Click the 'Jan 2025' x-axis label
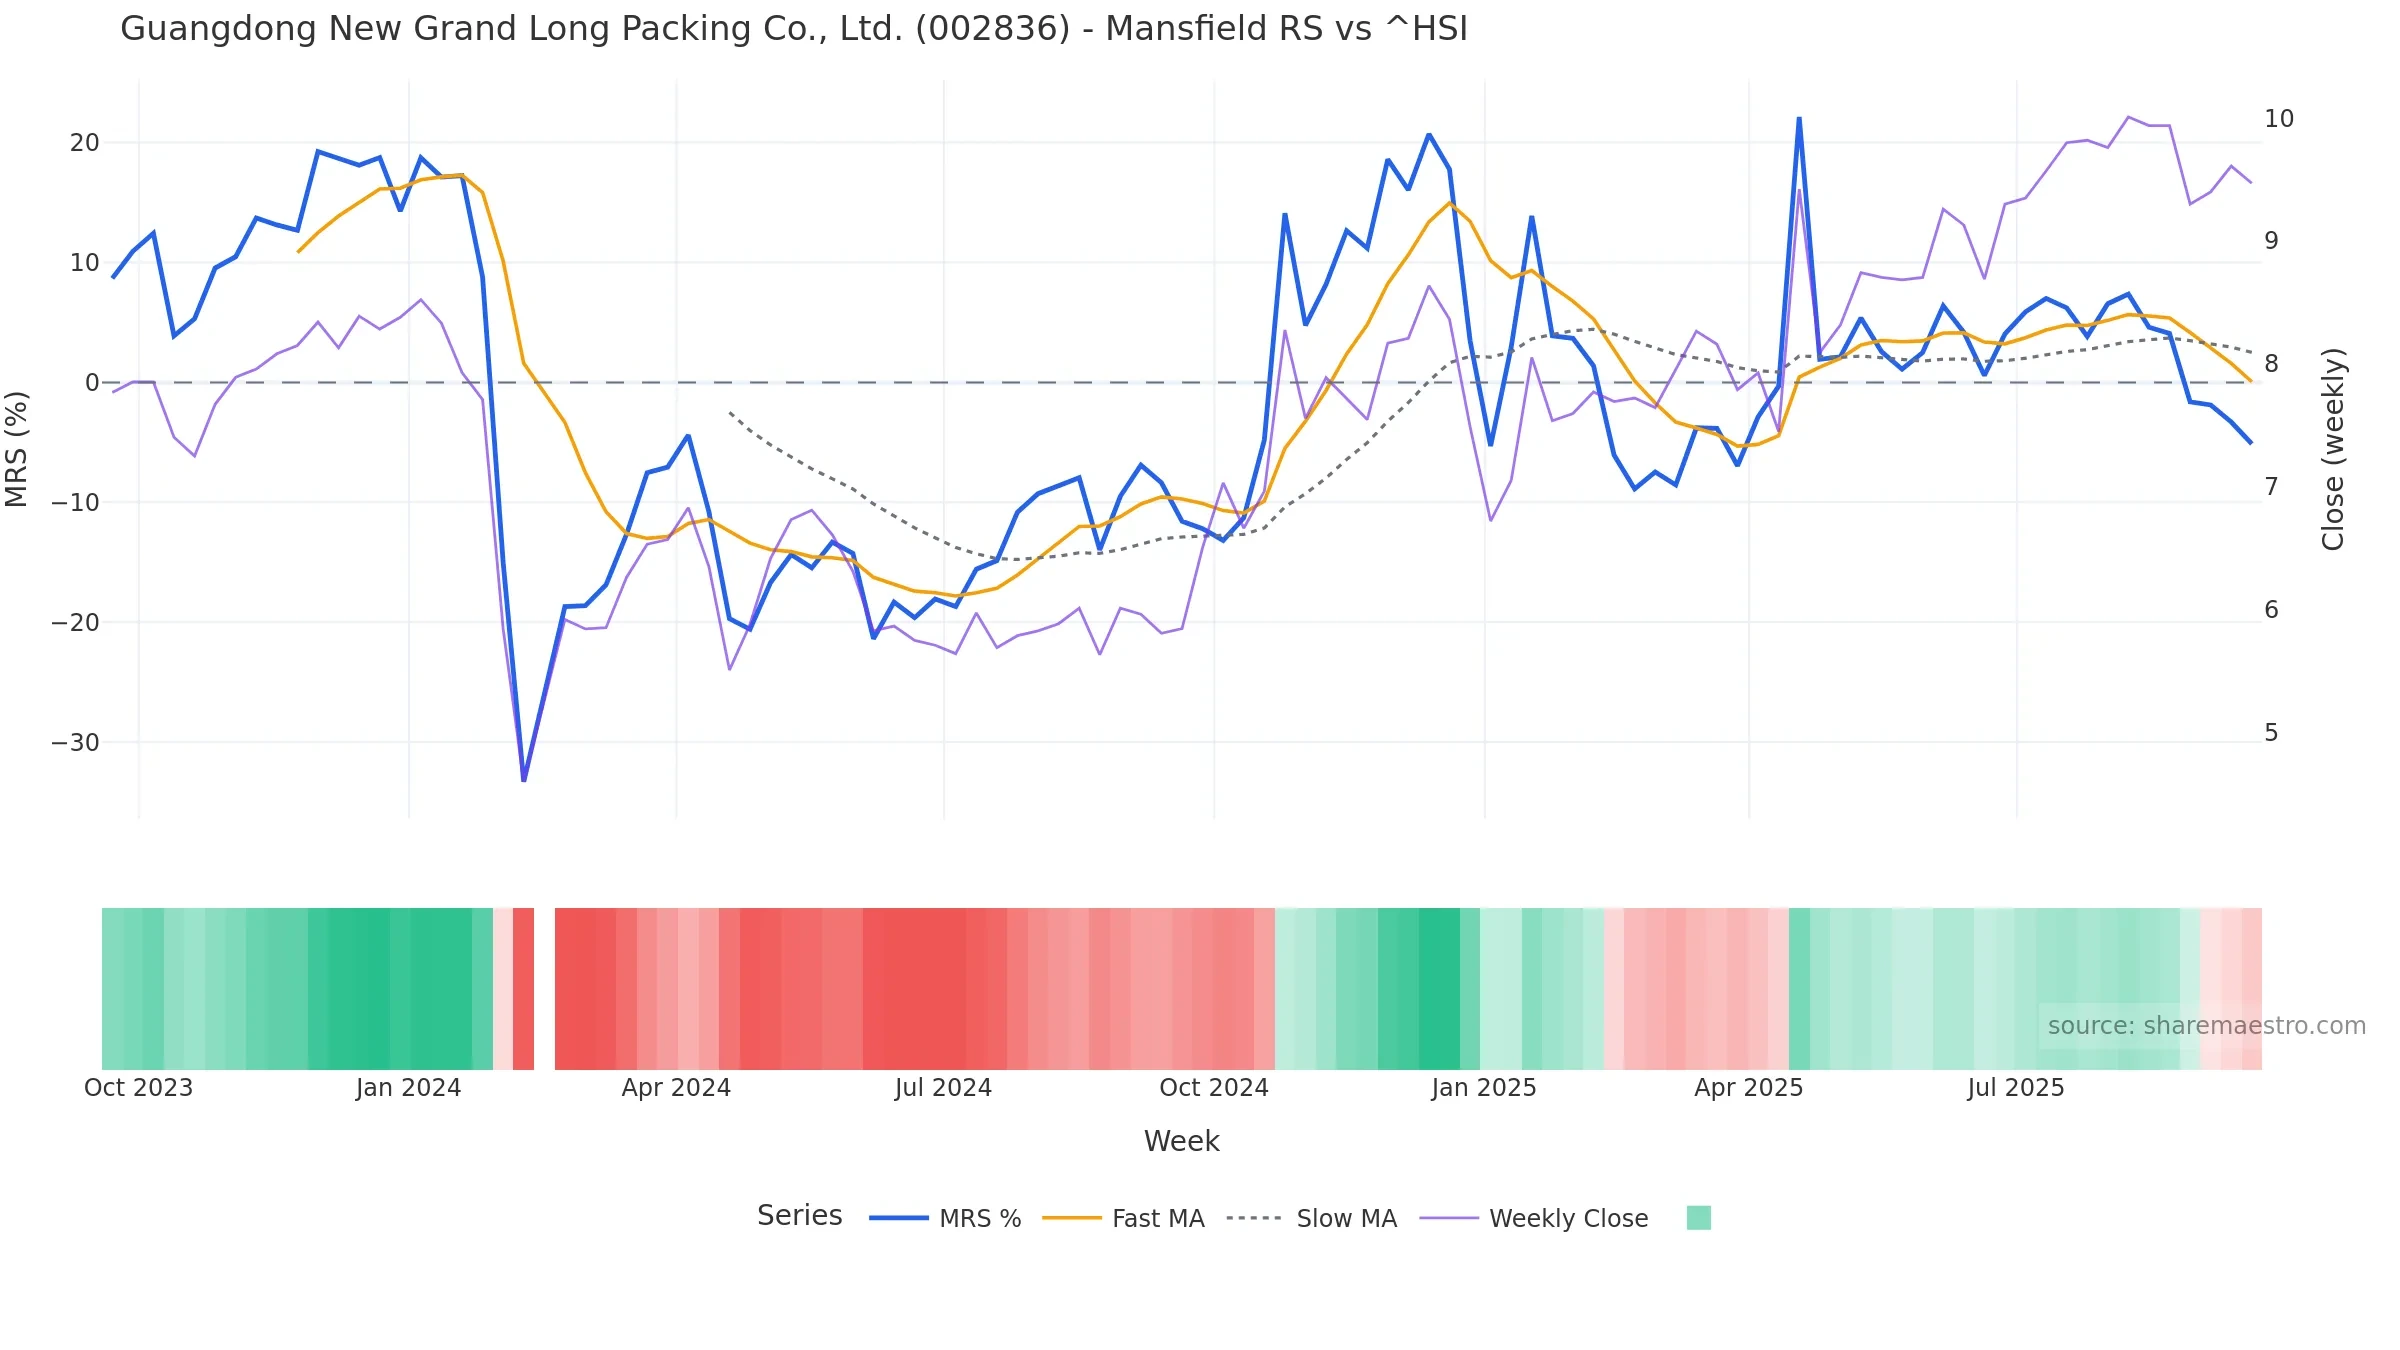This screenshot has height=1350, width=2400. (x=1484, y=1088)
